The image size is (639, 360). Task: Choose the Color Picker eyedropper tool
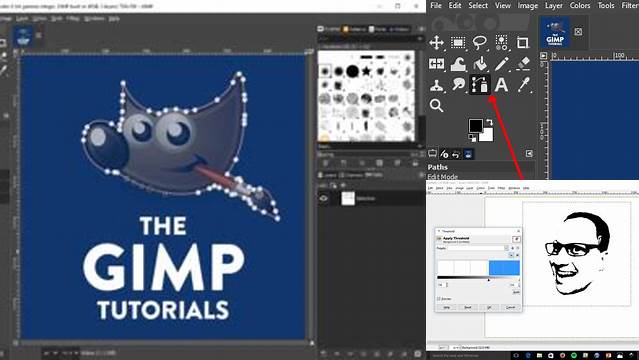tap(524, 85)
